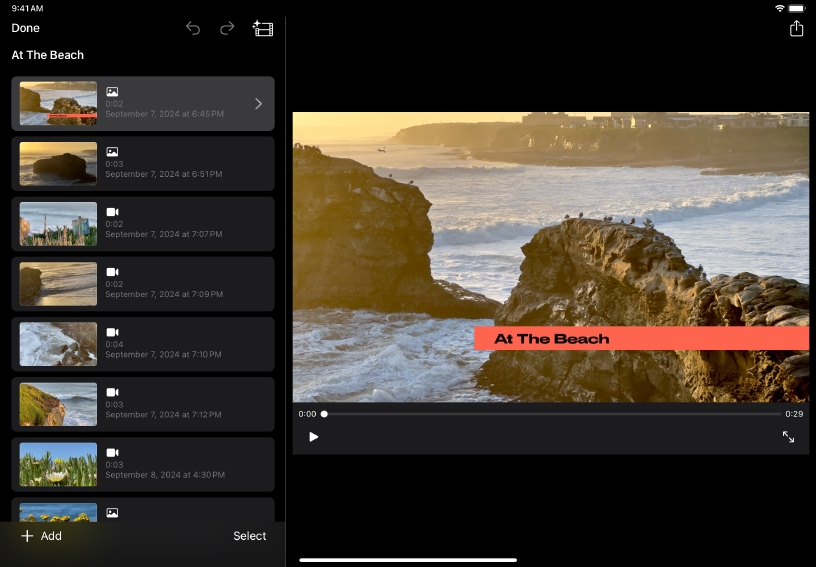This screenshot has height=567, width=816.
Task: Tap Add to insert new media
Action: [x=41, y=536]
